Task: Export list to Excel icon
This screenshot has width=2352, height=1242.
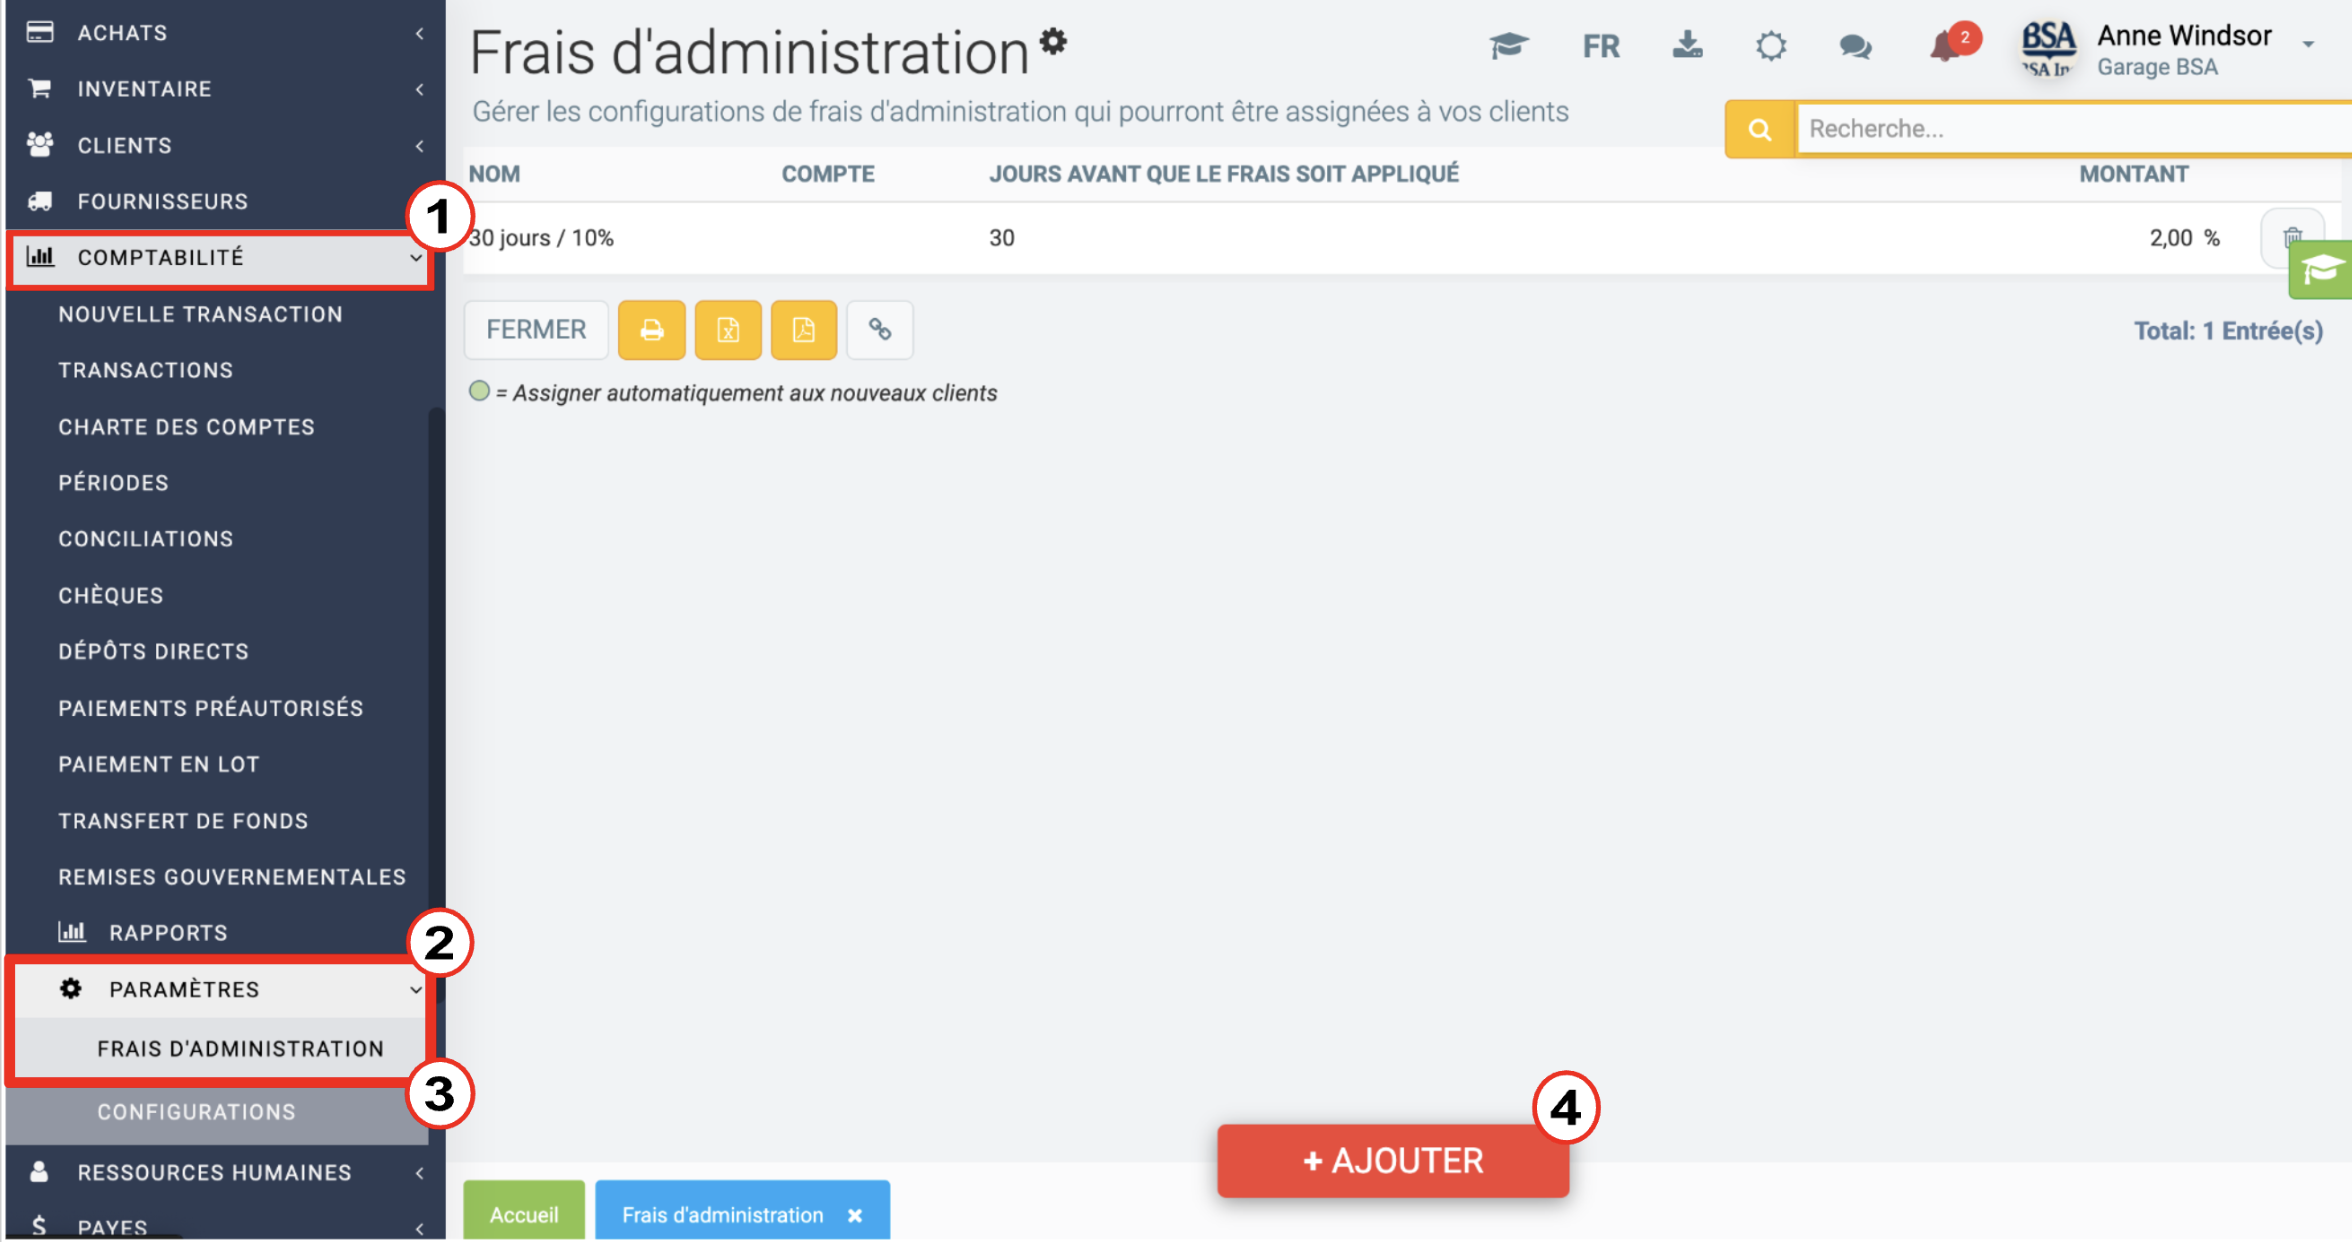Action: [728, 330]
